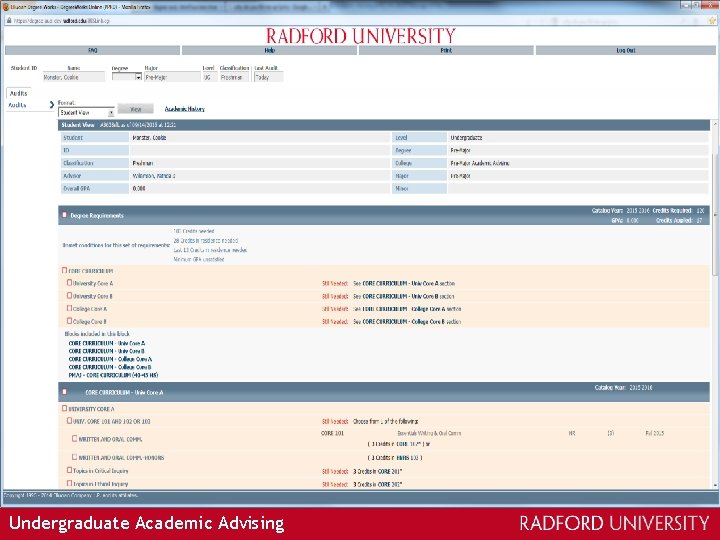720x540 pixels.
Task: Click the blue arrow next to Audits
Action: (x=51, y=105)
